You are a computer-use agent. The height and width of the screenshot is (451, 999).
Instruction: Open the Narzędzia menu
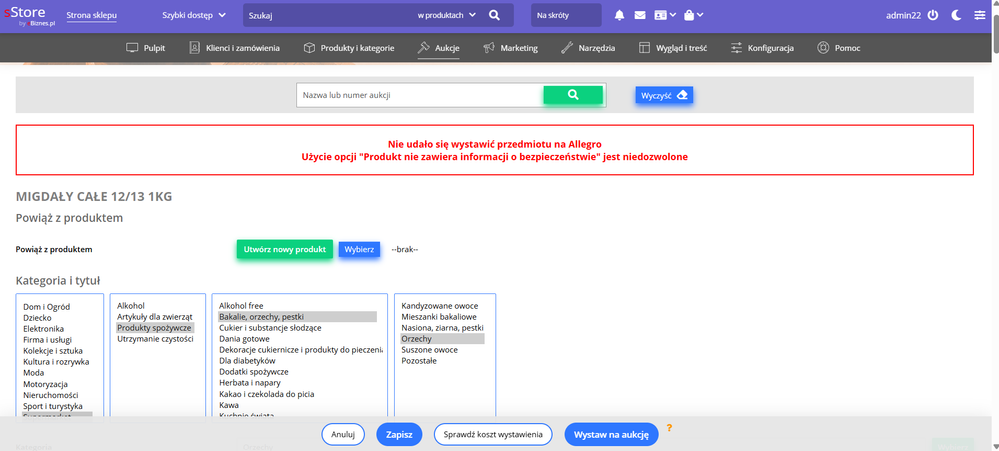point(588,48)
